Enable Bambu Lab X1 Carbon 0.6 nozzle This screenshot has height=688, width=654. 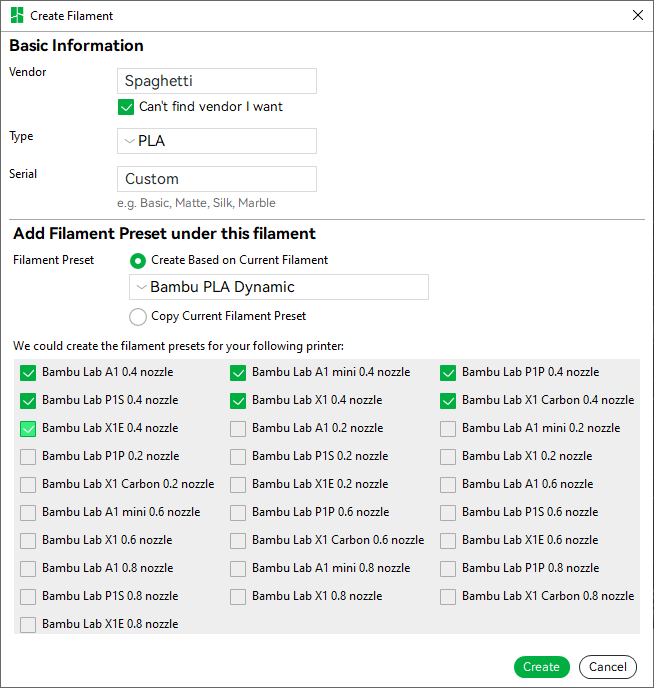tap(238, 541)
